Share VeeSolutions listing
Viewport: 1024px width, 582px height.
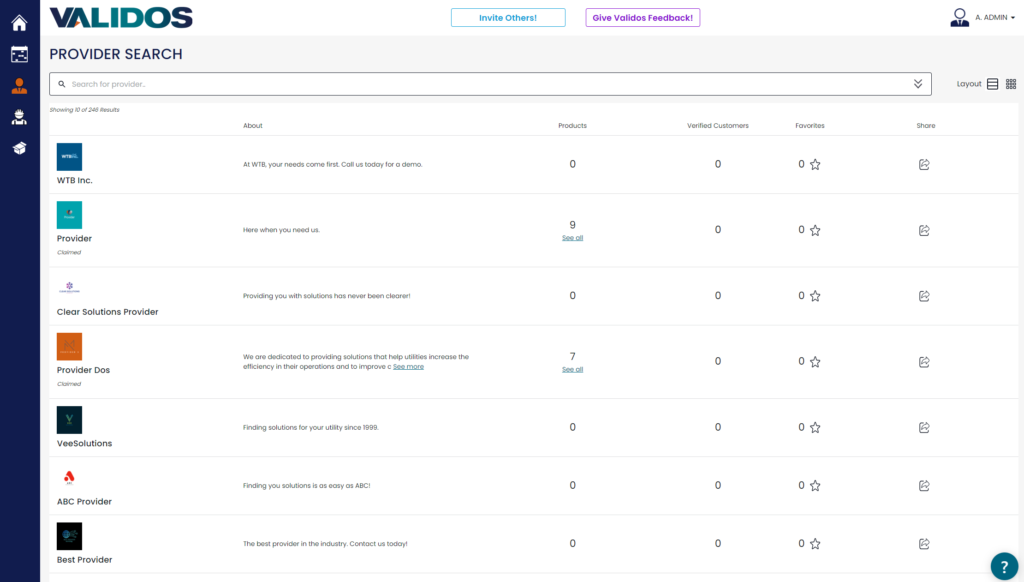[x=924, y=428]
